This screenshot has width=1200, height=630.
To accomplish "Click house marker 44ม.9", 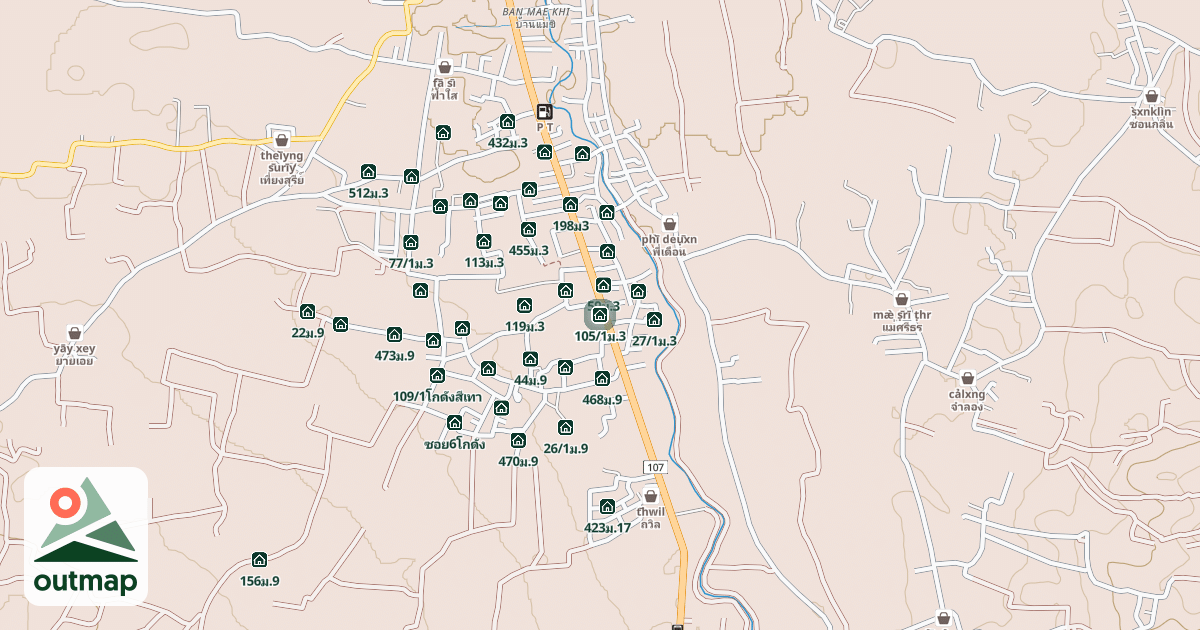I will (530, 359).
